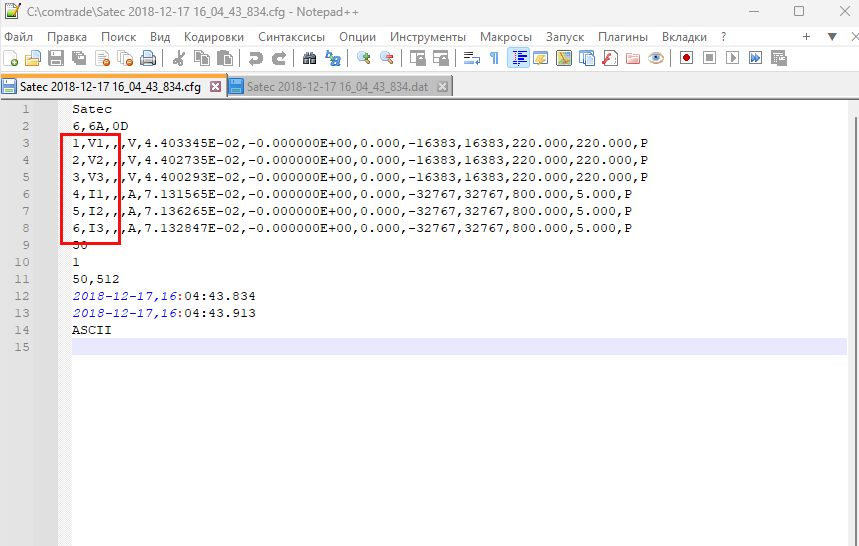The width and height of the screenshot is (859, 546).
Task: Click the Open file folder icon
Action: [33, 58]
